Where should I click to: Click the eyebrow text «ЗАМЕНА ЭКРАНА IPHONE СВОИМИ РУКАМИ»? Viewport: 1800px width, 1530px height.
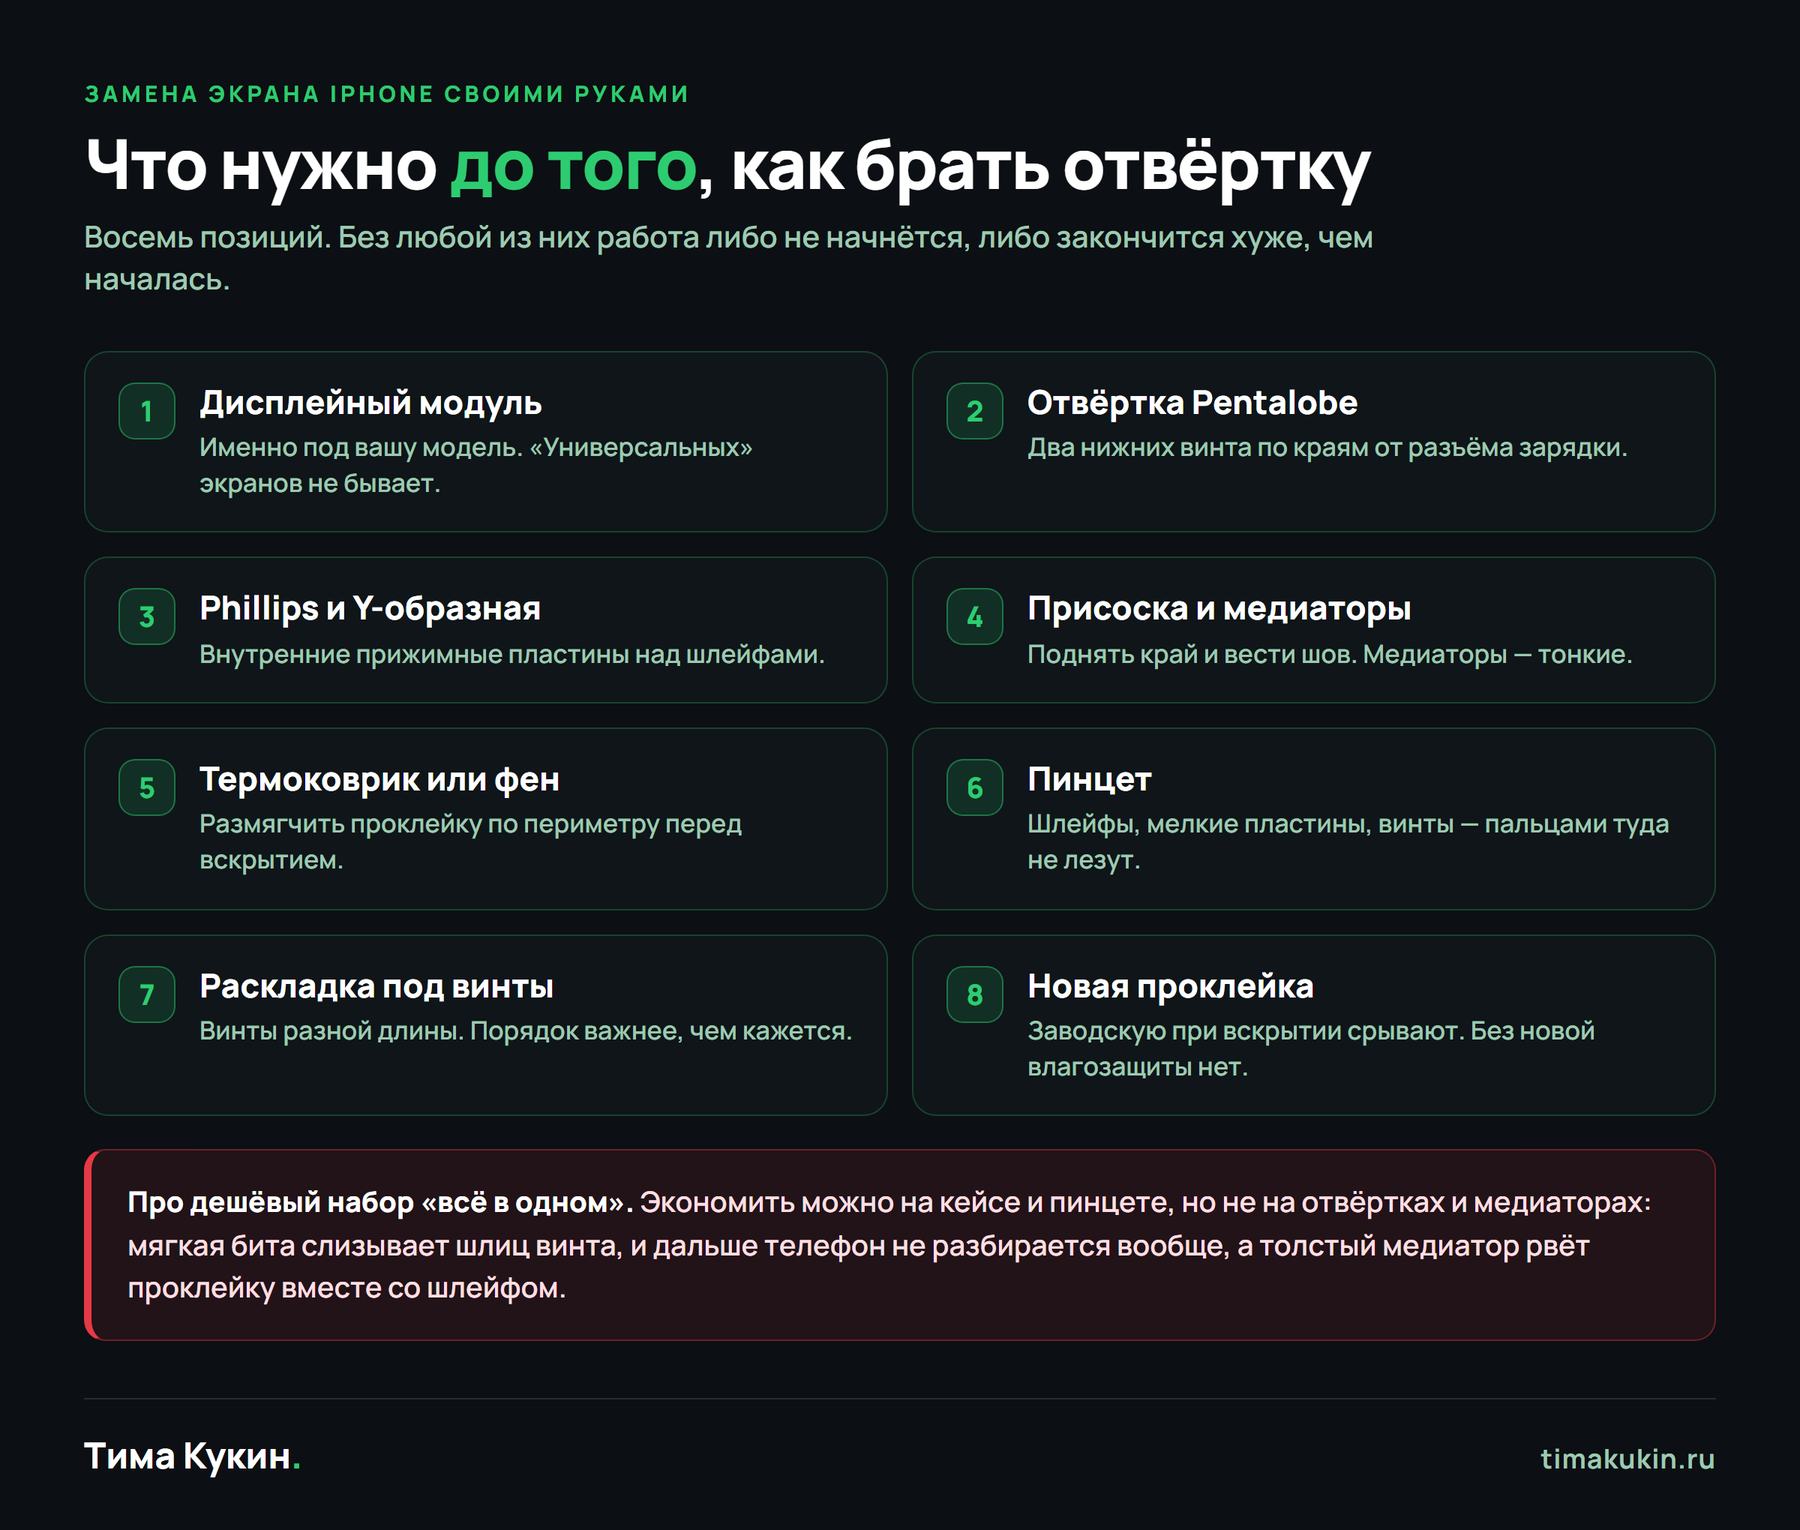pos(387,94)
